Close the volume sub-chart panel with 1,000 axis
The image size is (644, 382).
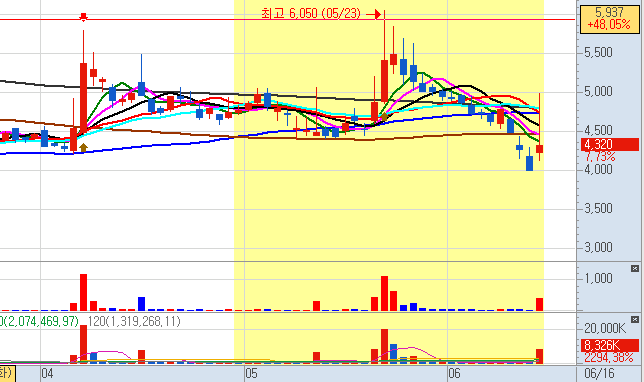click(x=635, y=269)
